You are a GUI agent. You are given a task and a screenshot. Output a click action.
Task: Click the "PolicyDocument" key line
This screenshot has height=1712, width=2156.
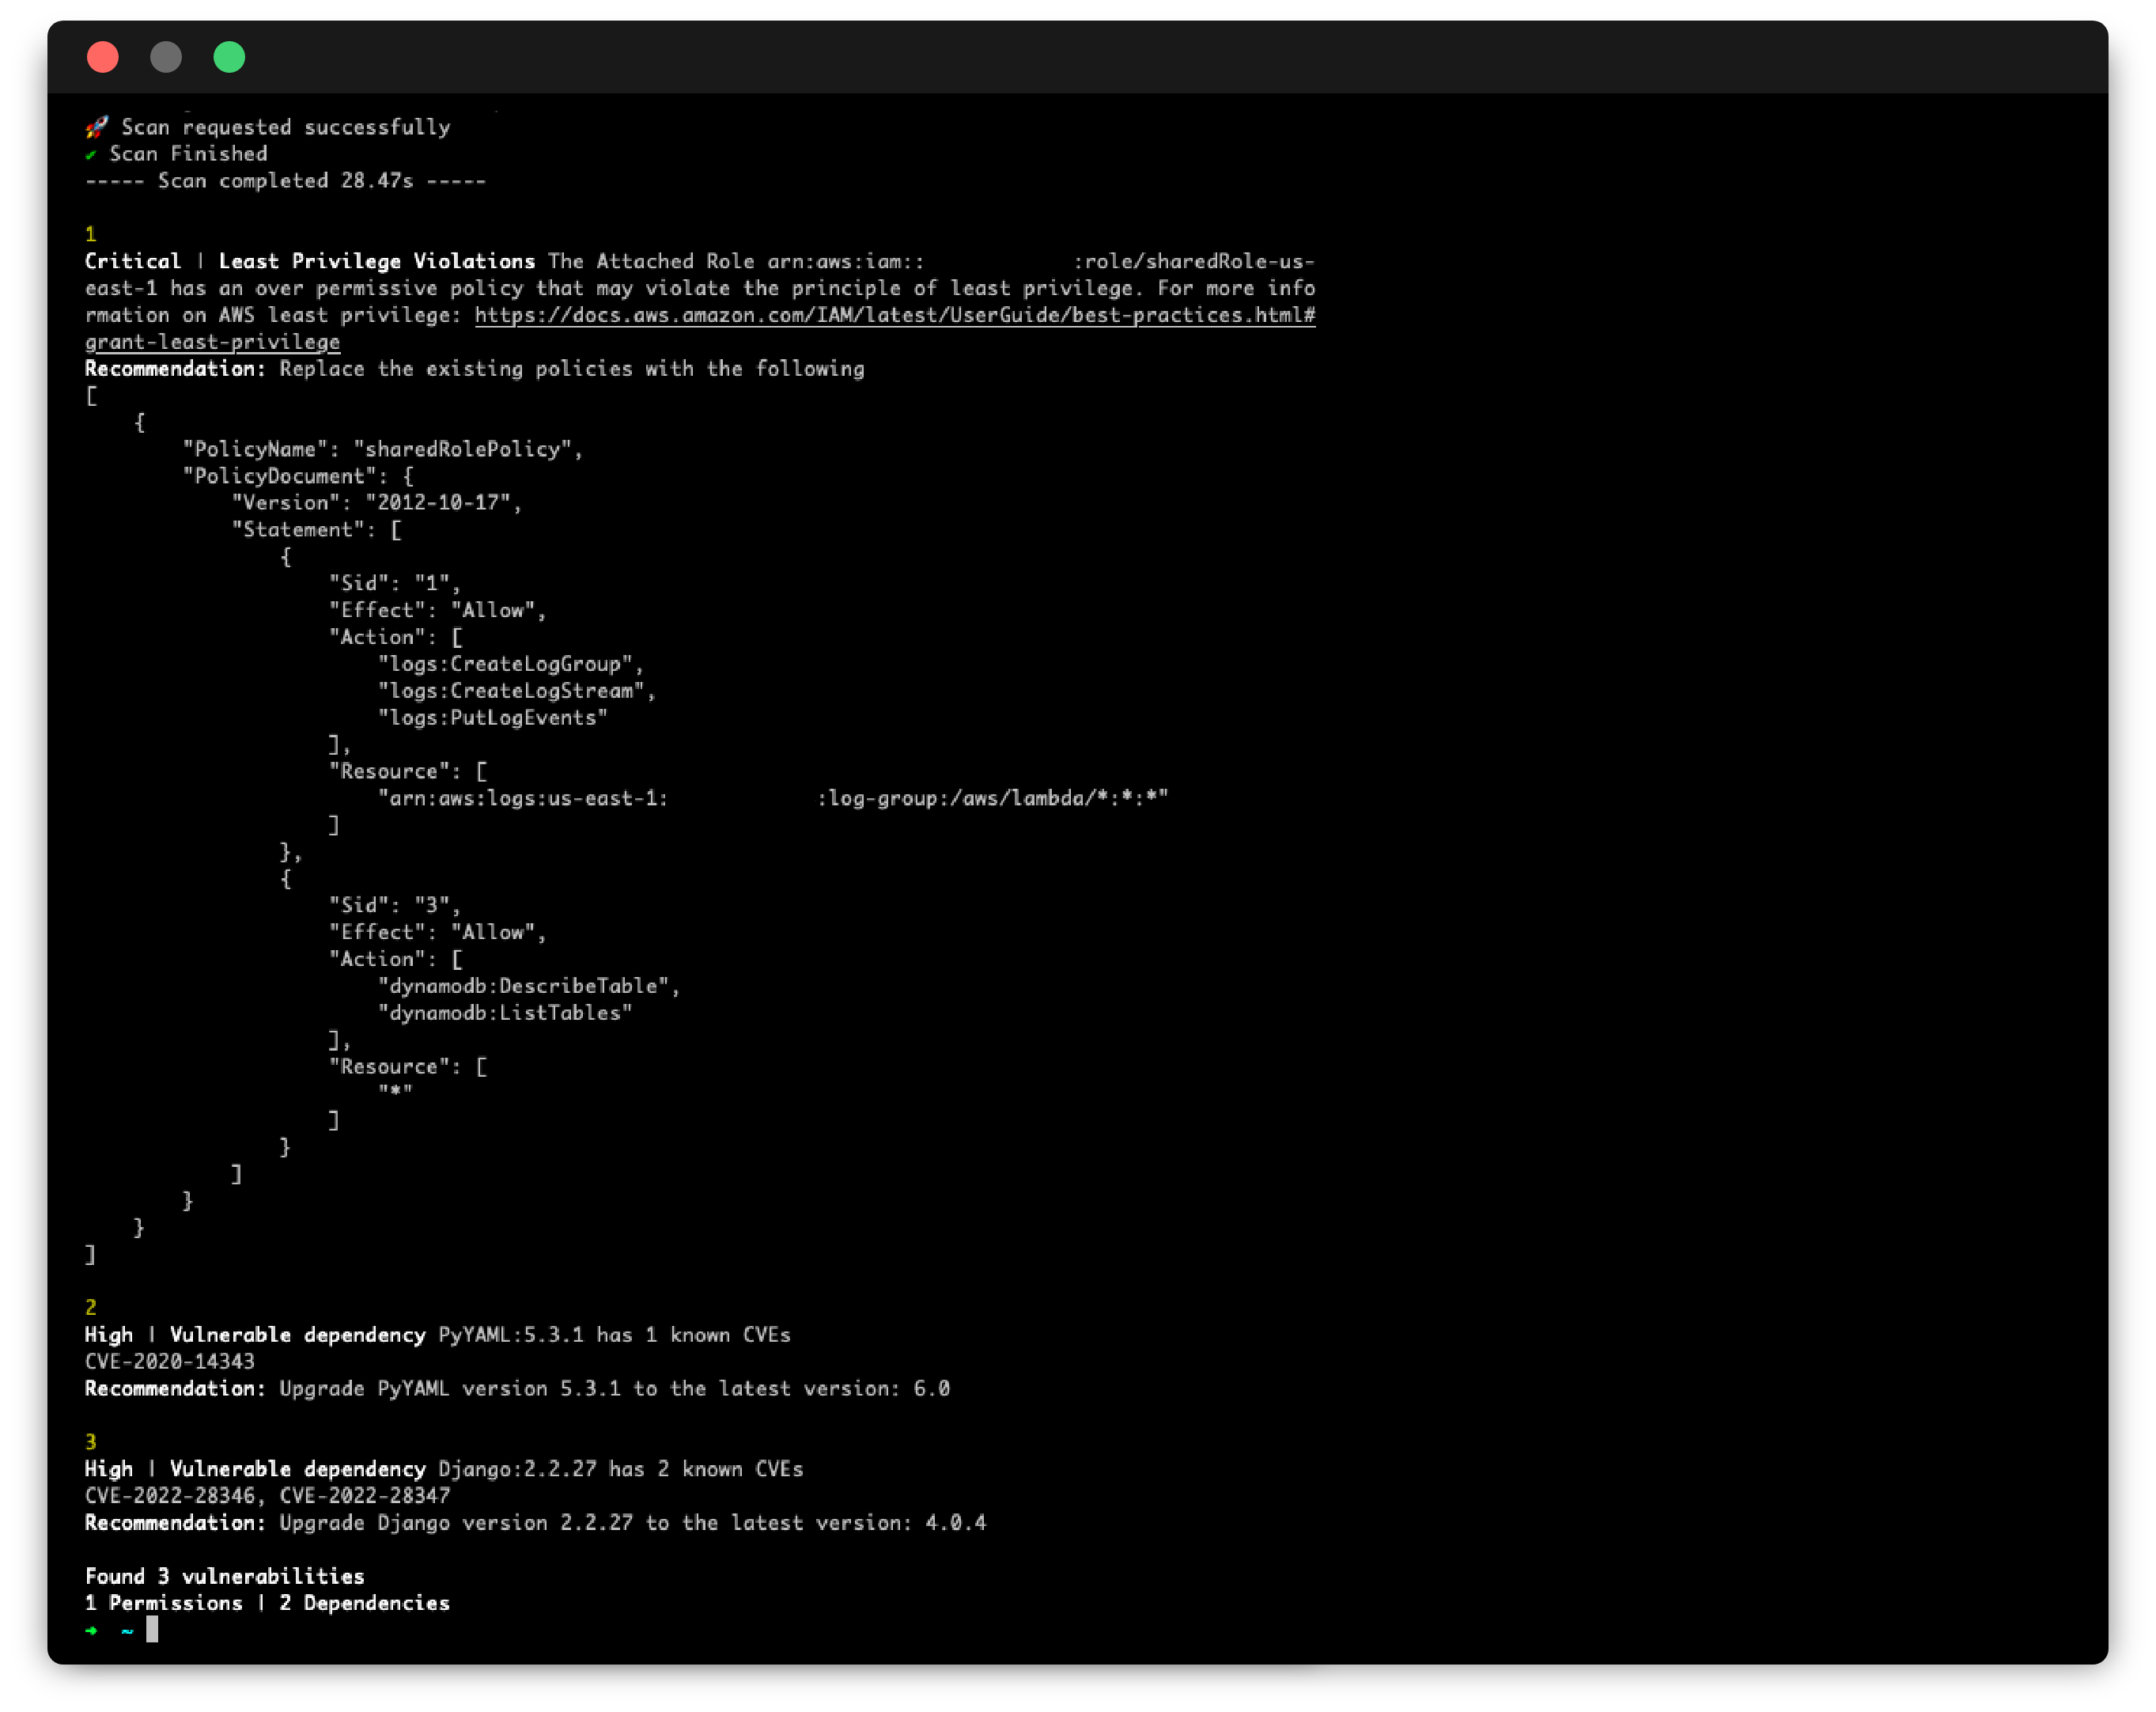pos(298,476)
